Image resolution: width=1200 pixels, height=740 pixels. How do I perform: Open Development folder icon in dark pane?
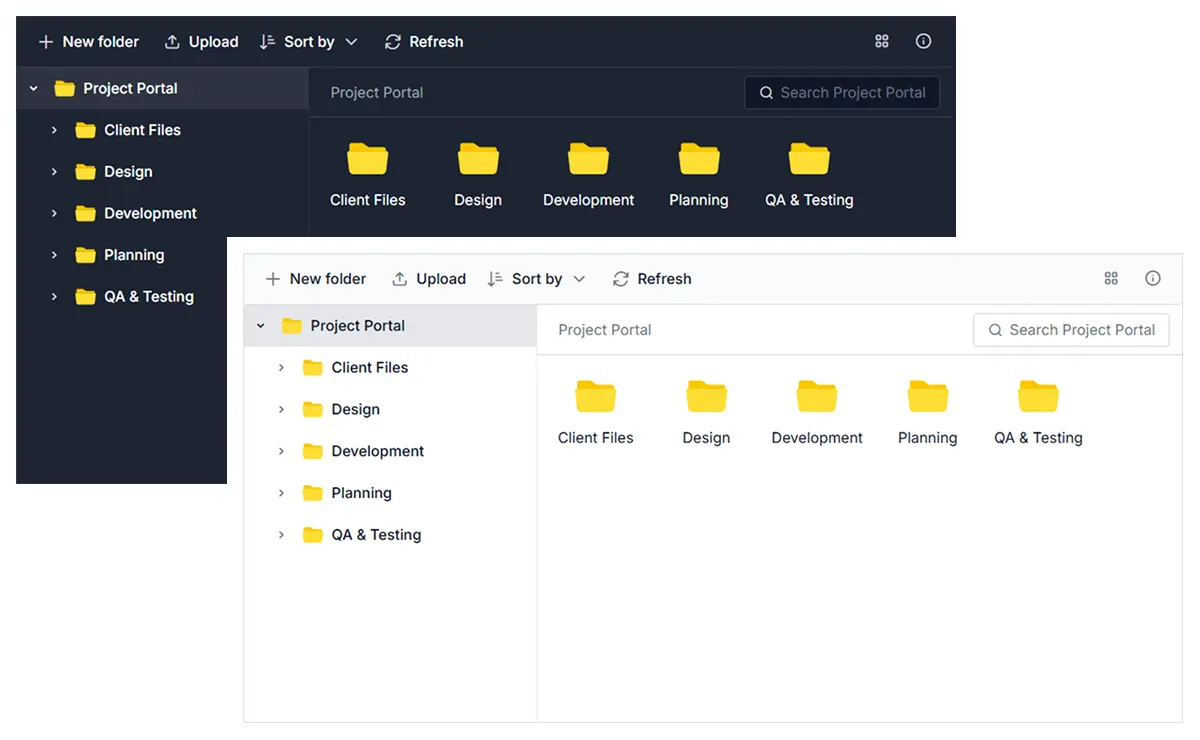pyautogui.click(x=588, y=159)
